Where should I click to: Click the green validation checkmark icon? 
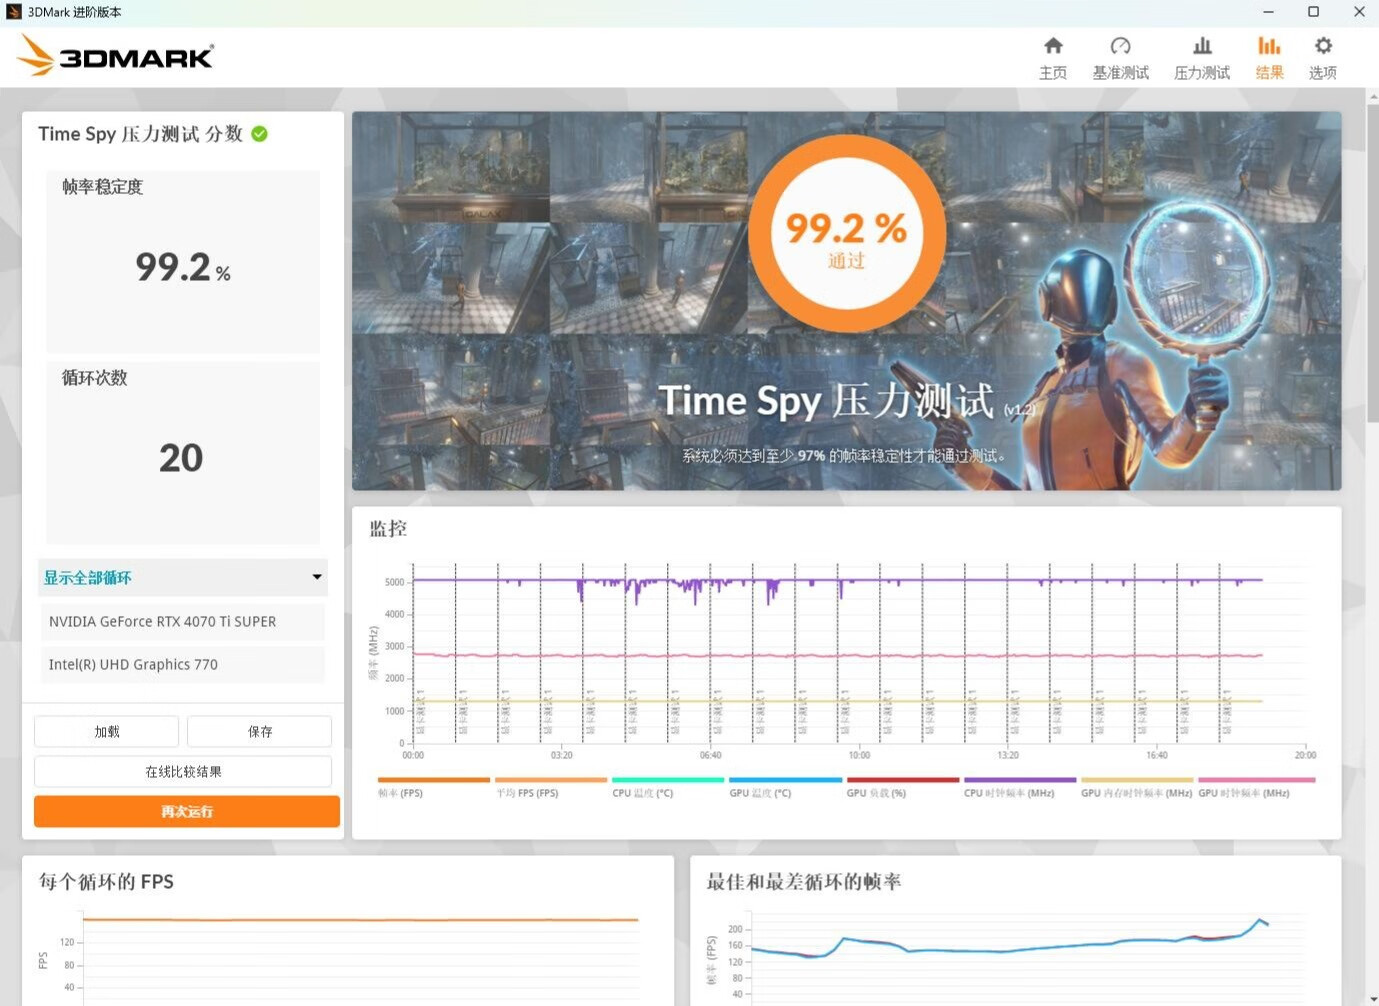coord(260,134)
